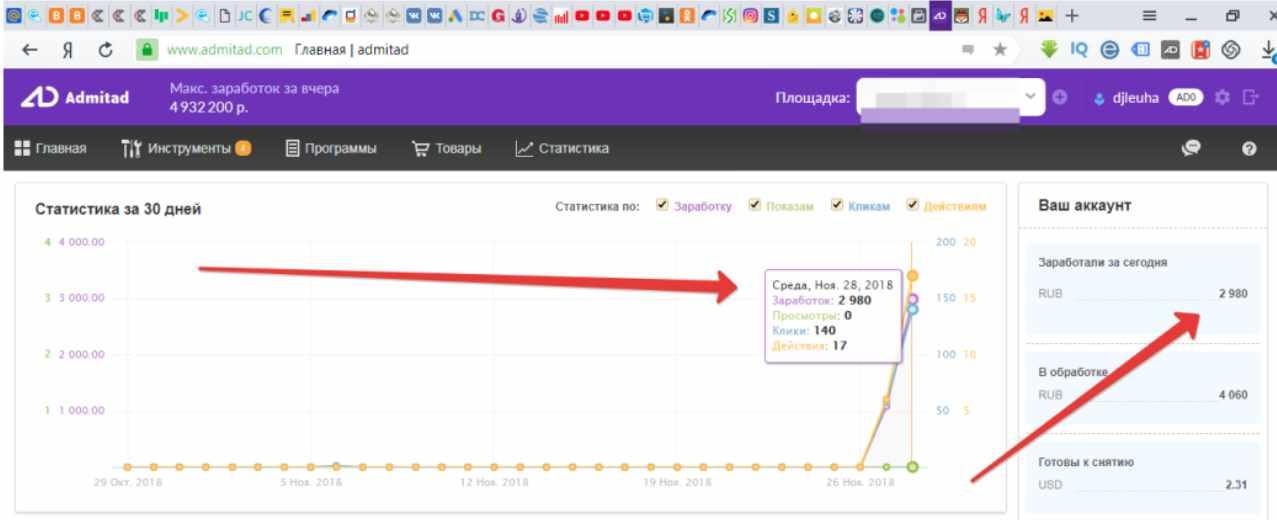
Task: Open account settings gear icon
Action: click(x=1219, y=98)
